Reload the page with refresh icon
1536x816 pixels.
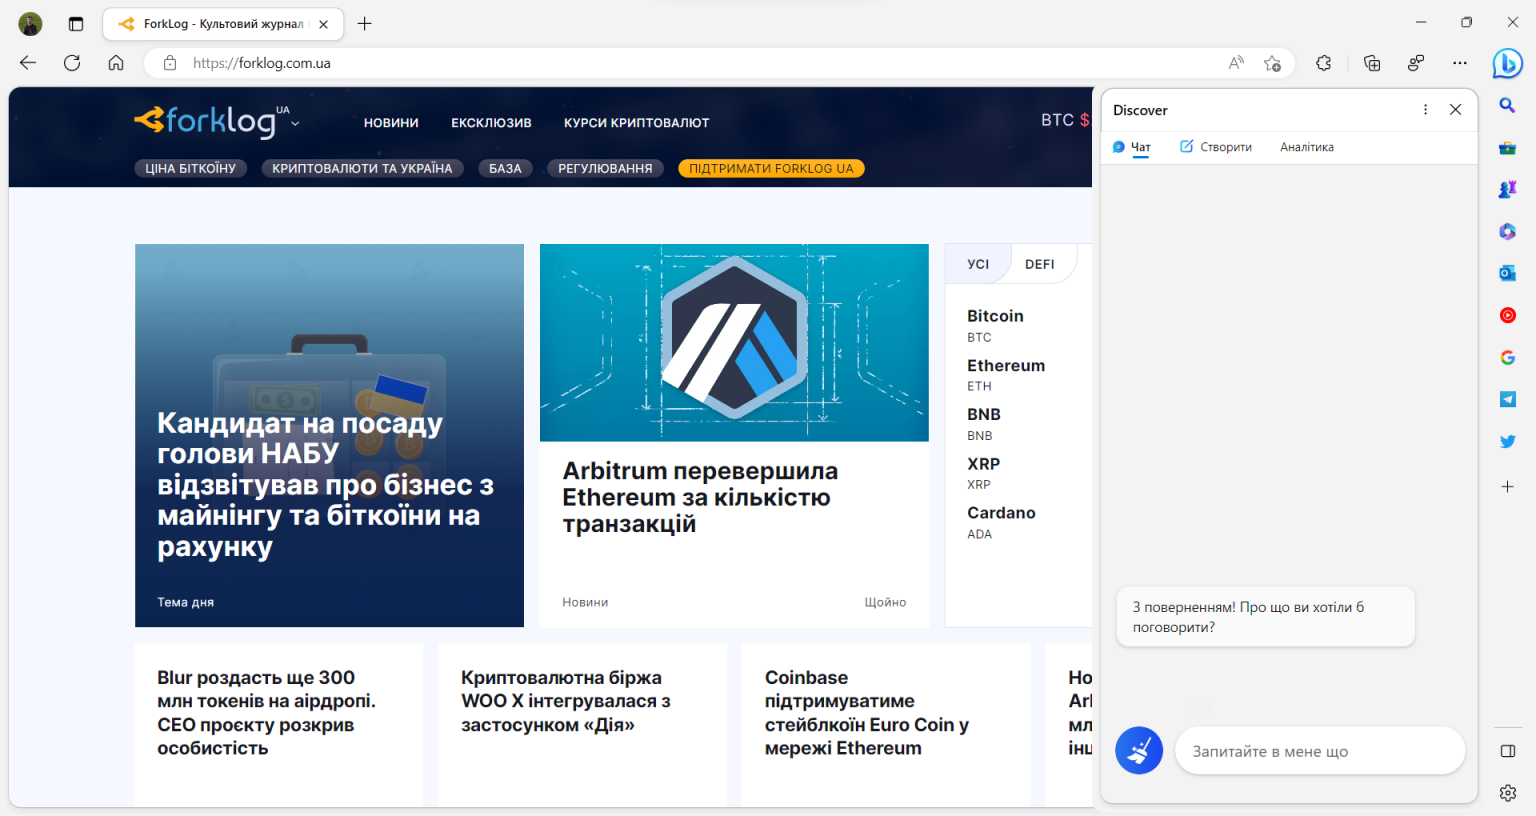pos(72,63)
